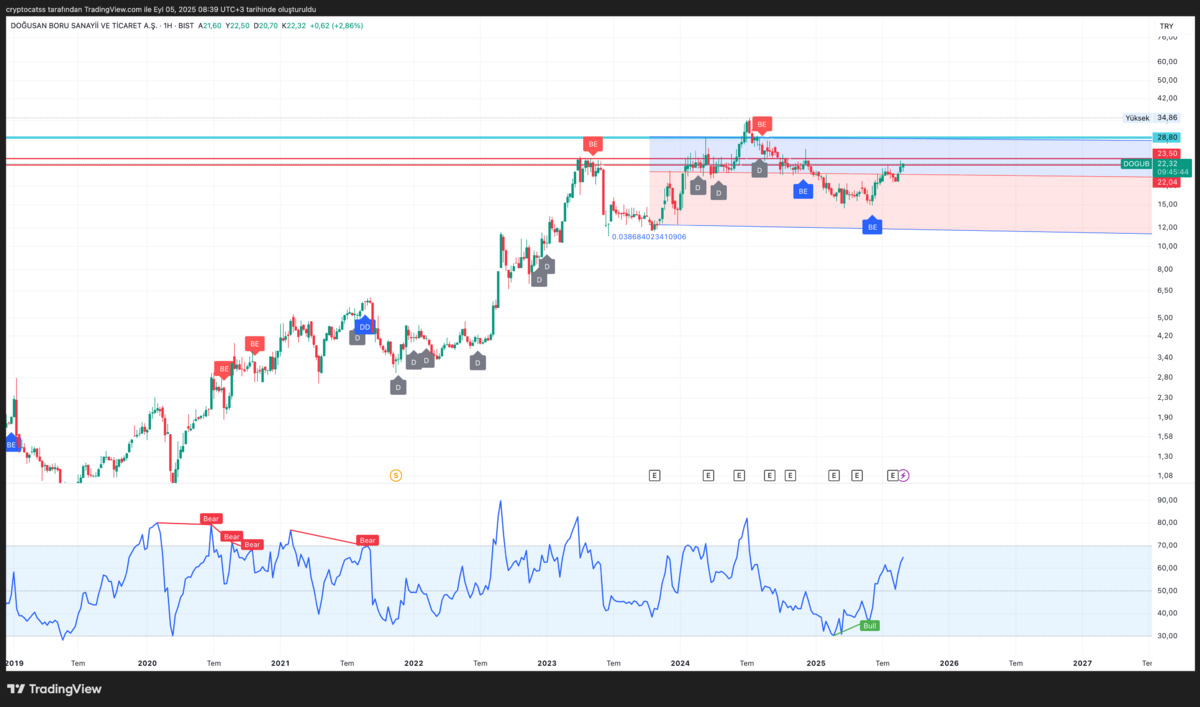
Task: Select blue BE marker at the 12,00 level
Action: pos(872,226)
